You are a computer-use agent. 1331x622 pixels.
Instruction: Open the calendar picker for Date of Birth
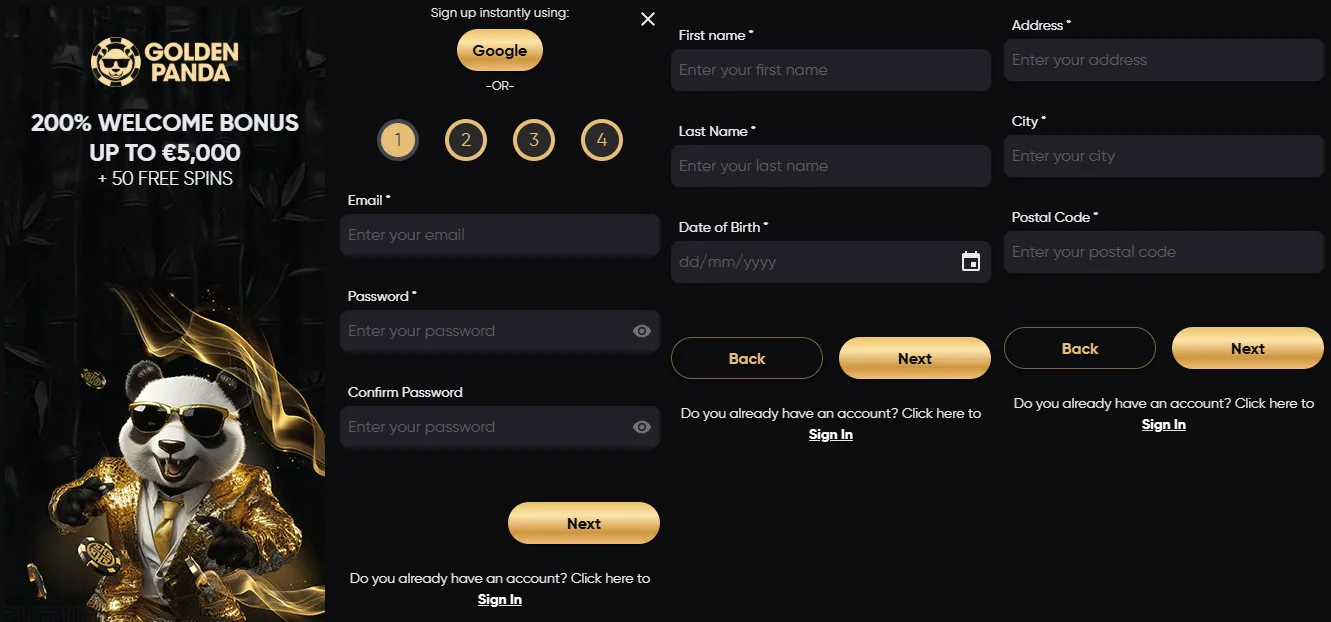coord(969,261)
